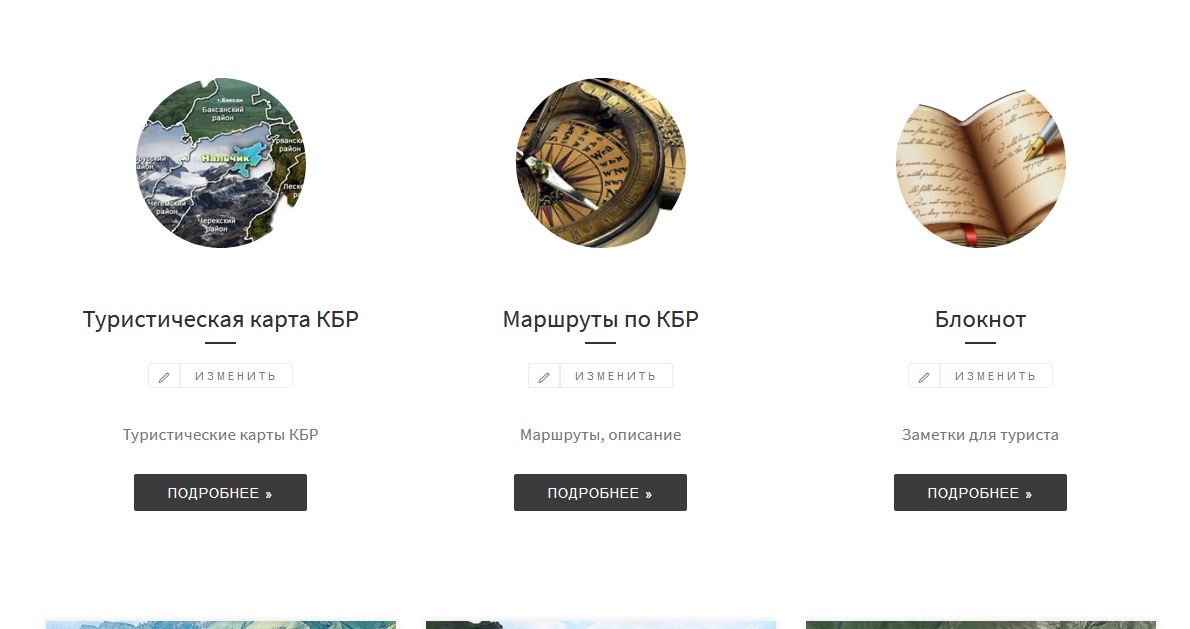Click ПОДРОБНЕЕ below Туристические карты КБР
Image resolution: width=1190 pixels, height=629 pixels.
coord(220,492)
